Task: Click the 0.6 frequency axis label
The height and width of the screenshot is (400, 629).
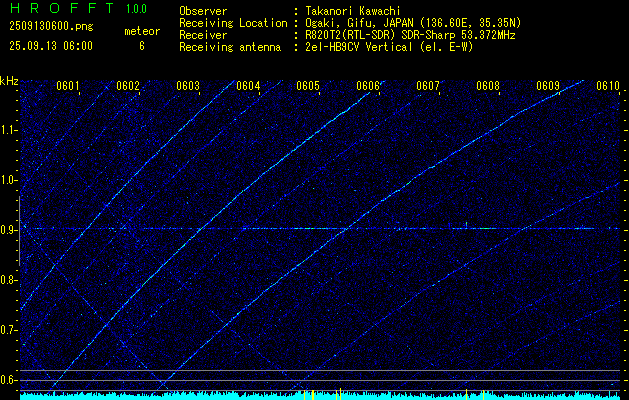Action: pyautogui.click(x=8, y=380)
